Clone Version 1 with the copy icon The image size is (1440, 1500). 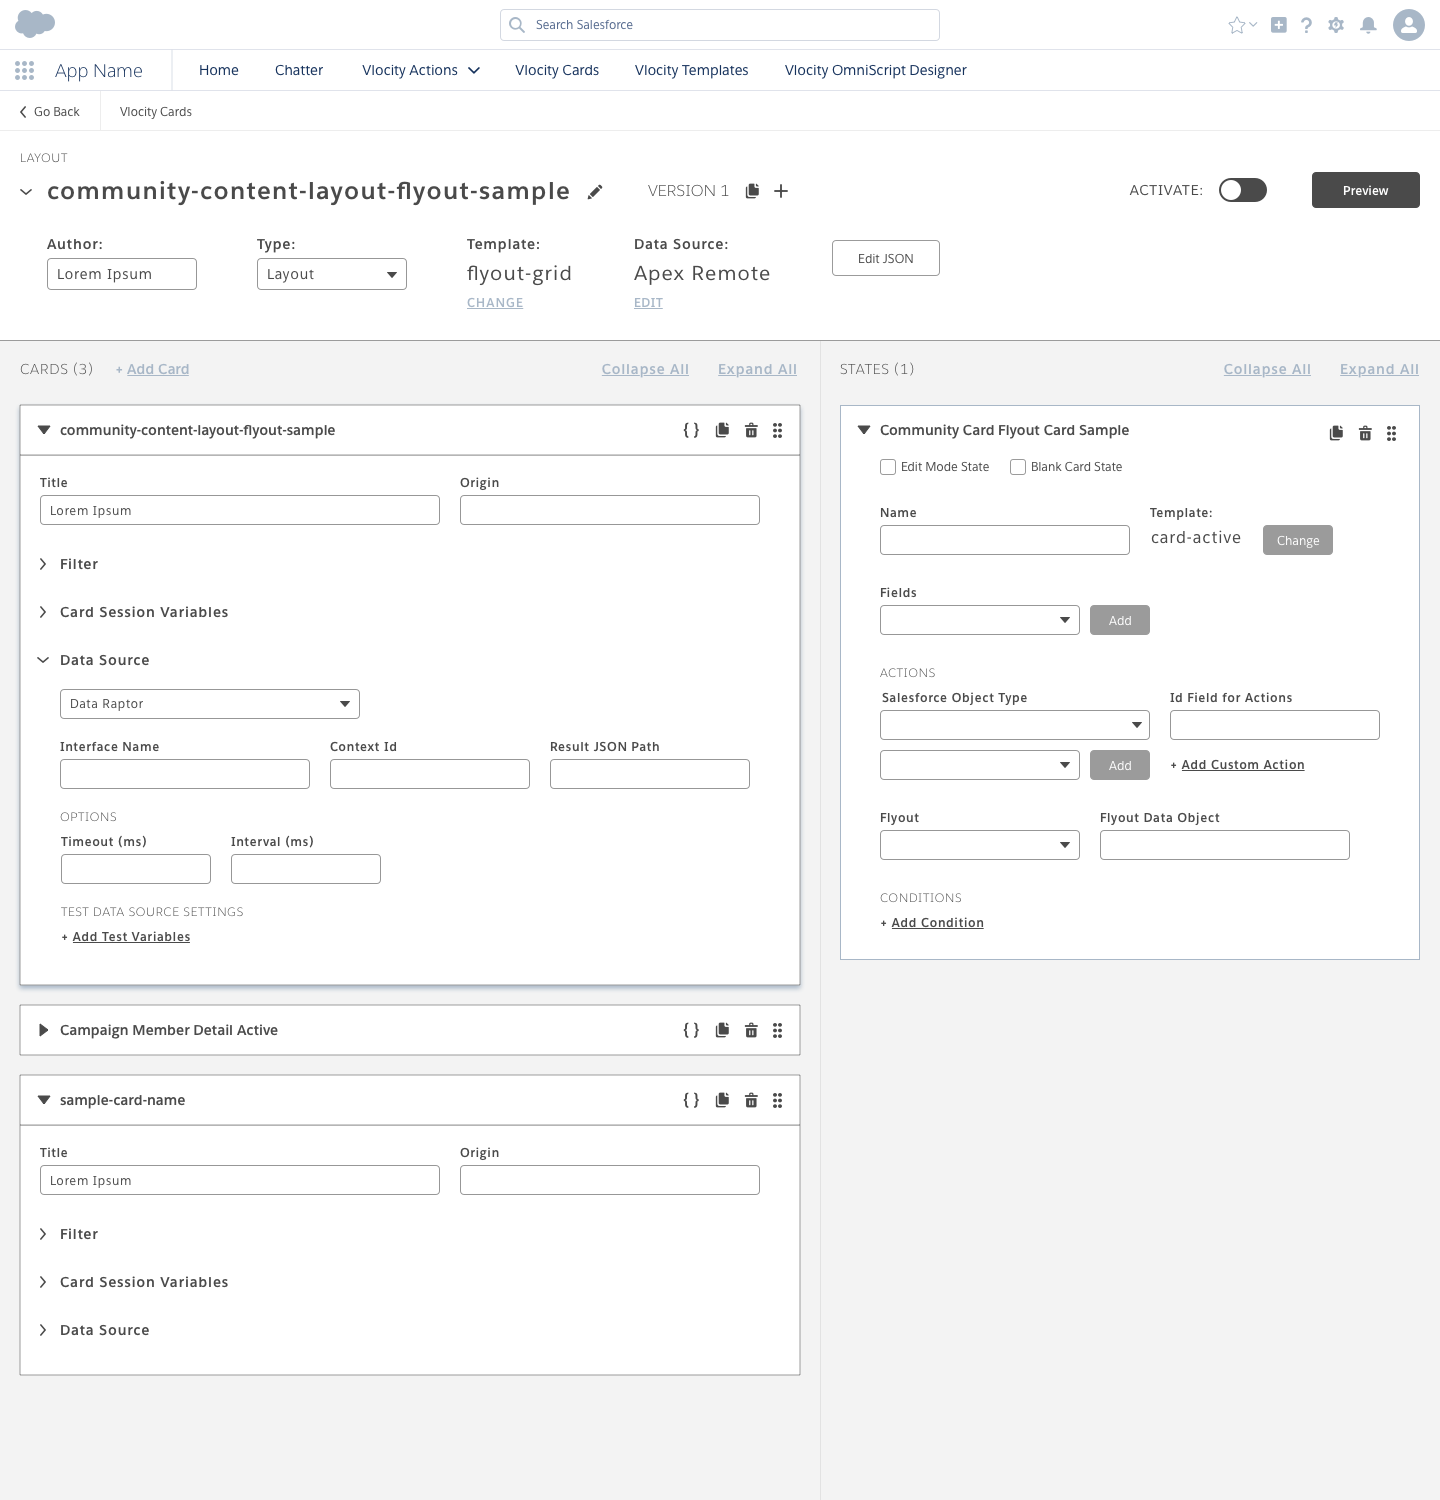(x=752, y=190)
